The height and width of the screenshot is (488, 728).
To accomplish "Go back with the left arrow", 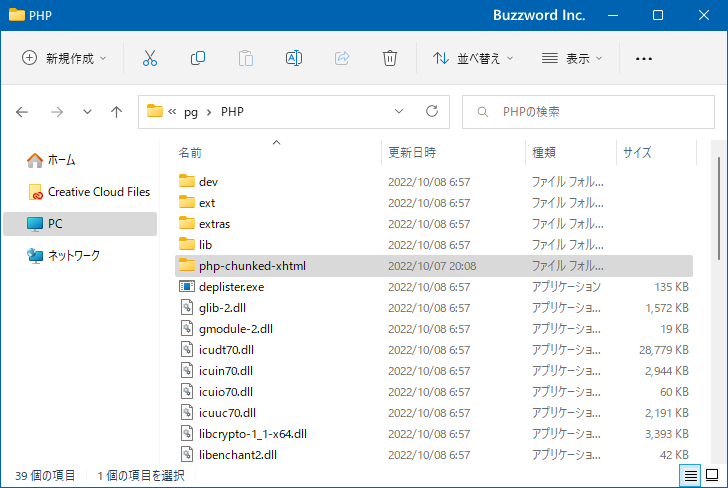I will 22,112.
